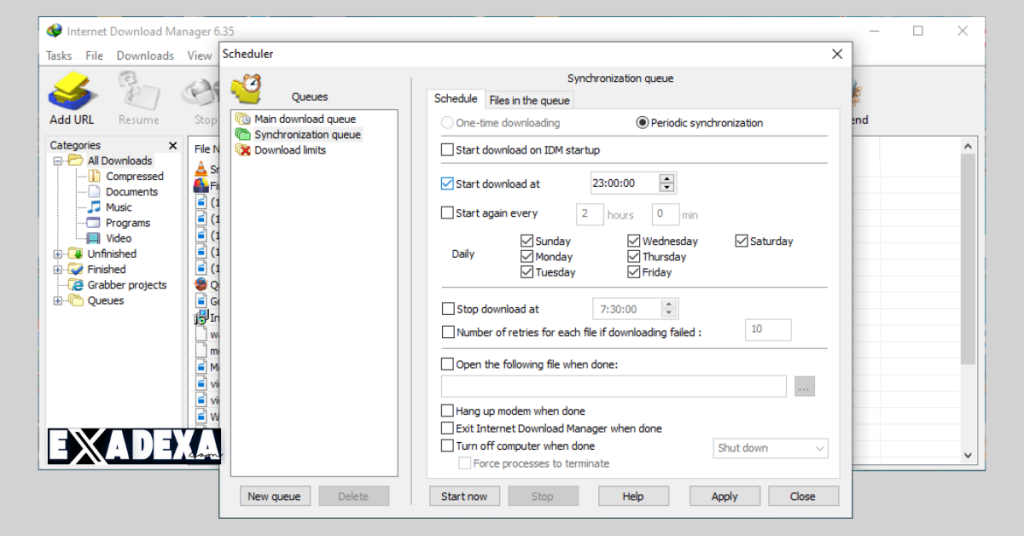1024x536 pixels.
Task: Click the Start now button
Action: [x=464, y=496]
